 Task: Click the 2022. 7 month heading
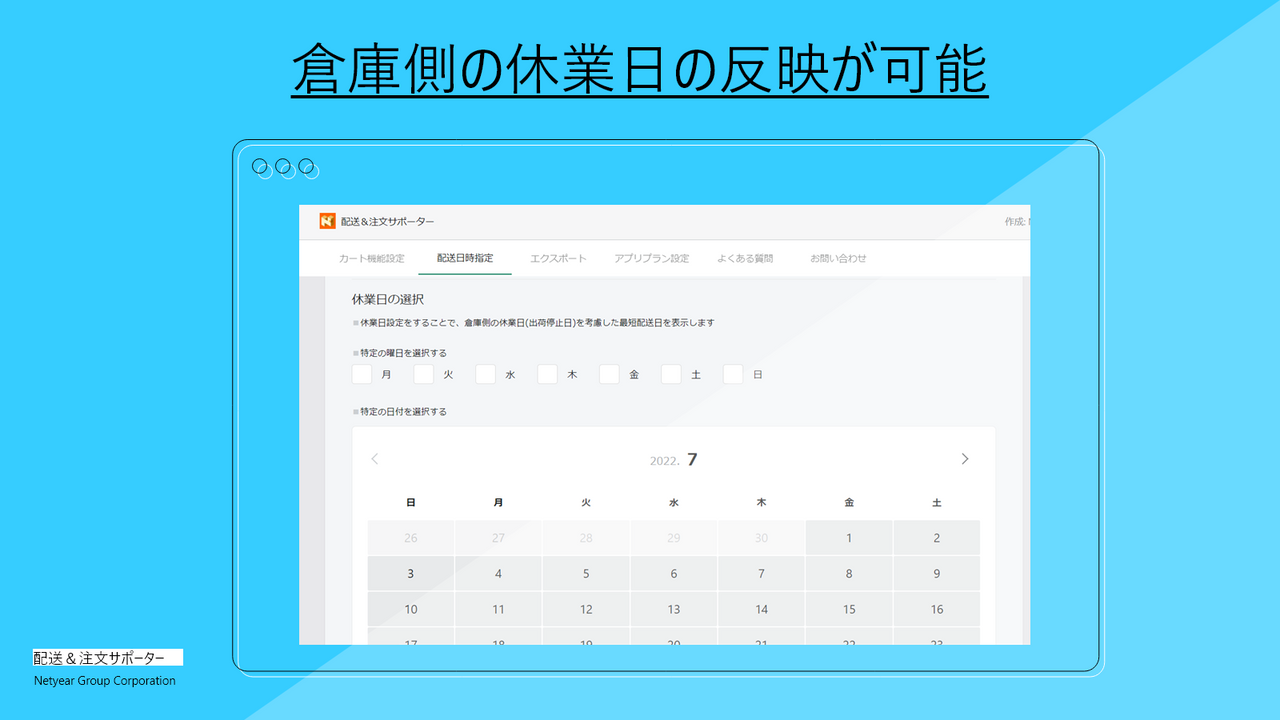[672, 459]
